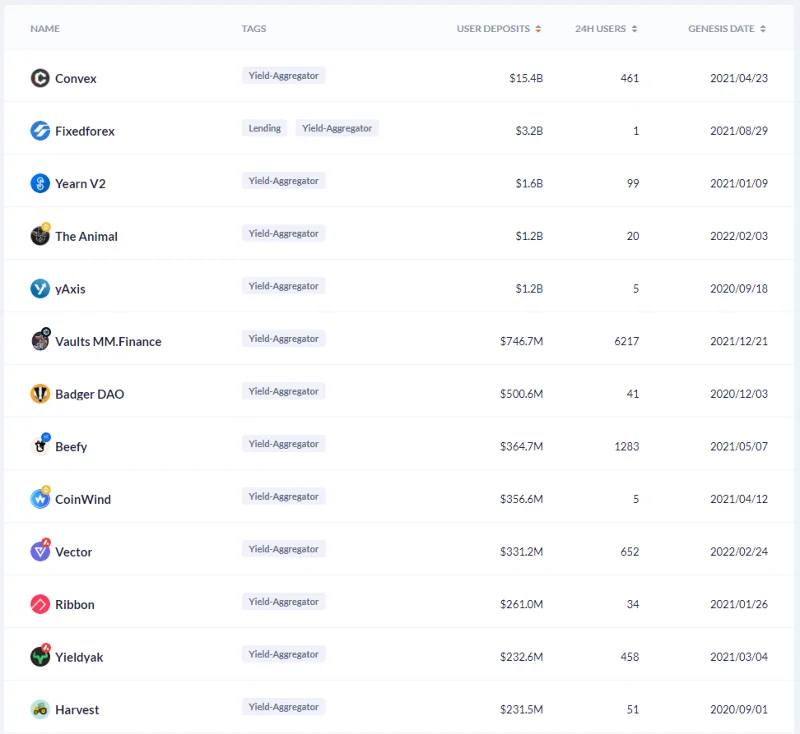Select the $500.6M deposits value

pyautogui.click(x=521, y=393)
